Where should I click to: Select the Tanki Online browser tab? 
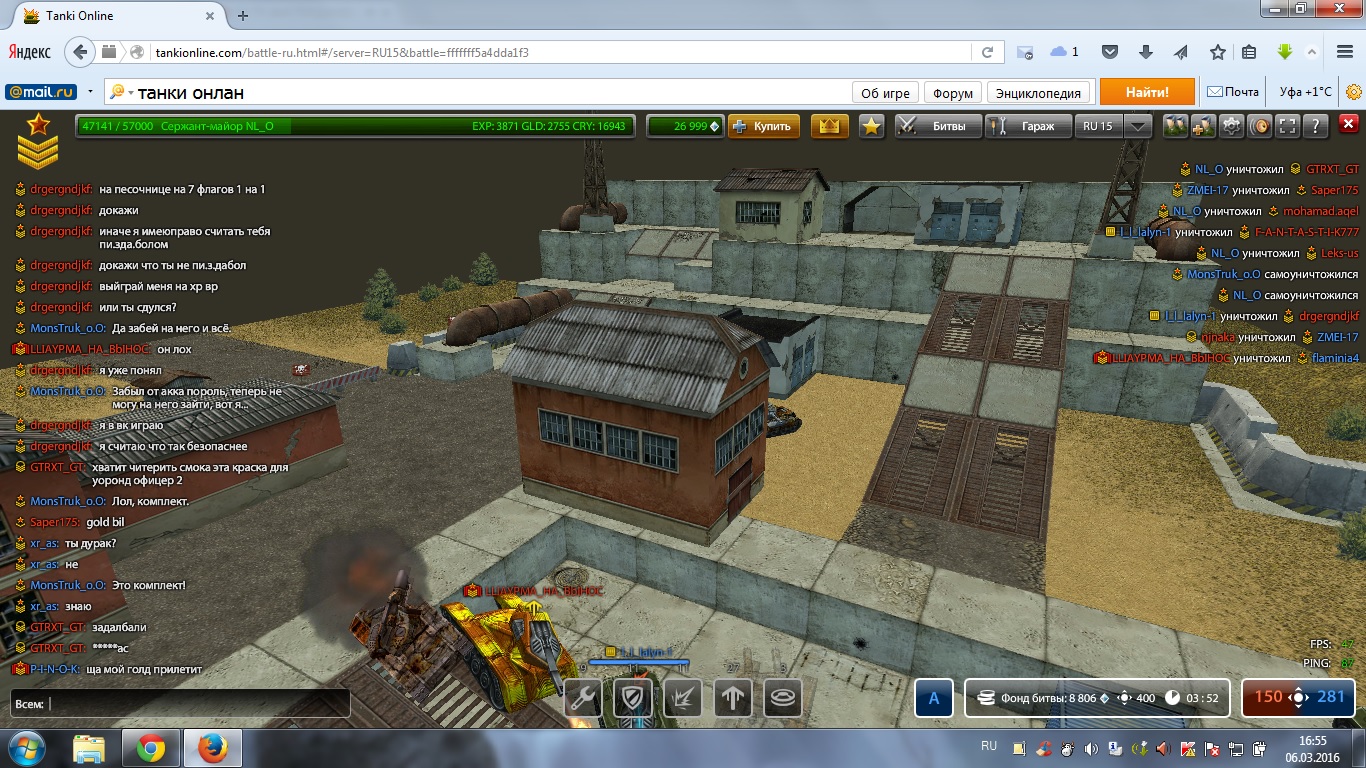click(115, 16)
